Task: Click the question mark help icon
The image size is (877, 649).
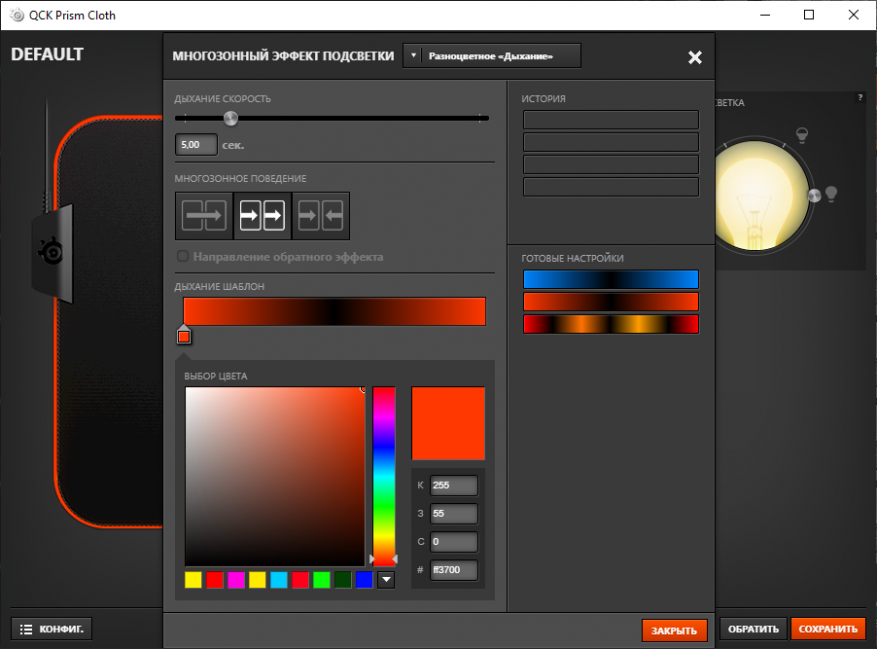Action: coord(860,97)
